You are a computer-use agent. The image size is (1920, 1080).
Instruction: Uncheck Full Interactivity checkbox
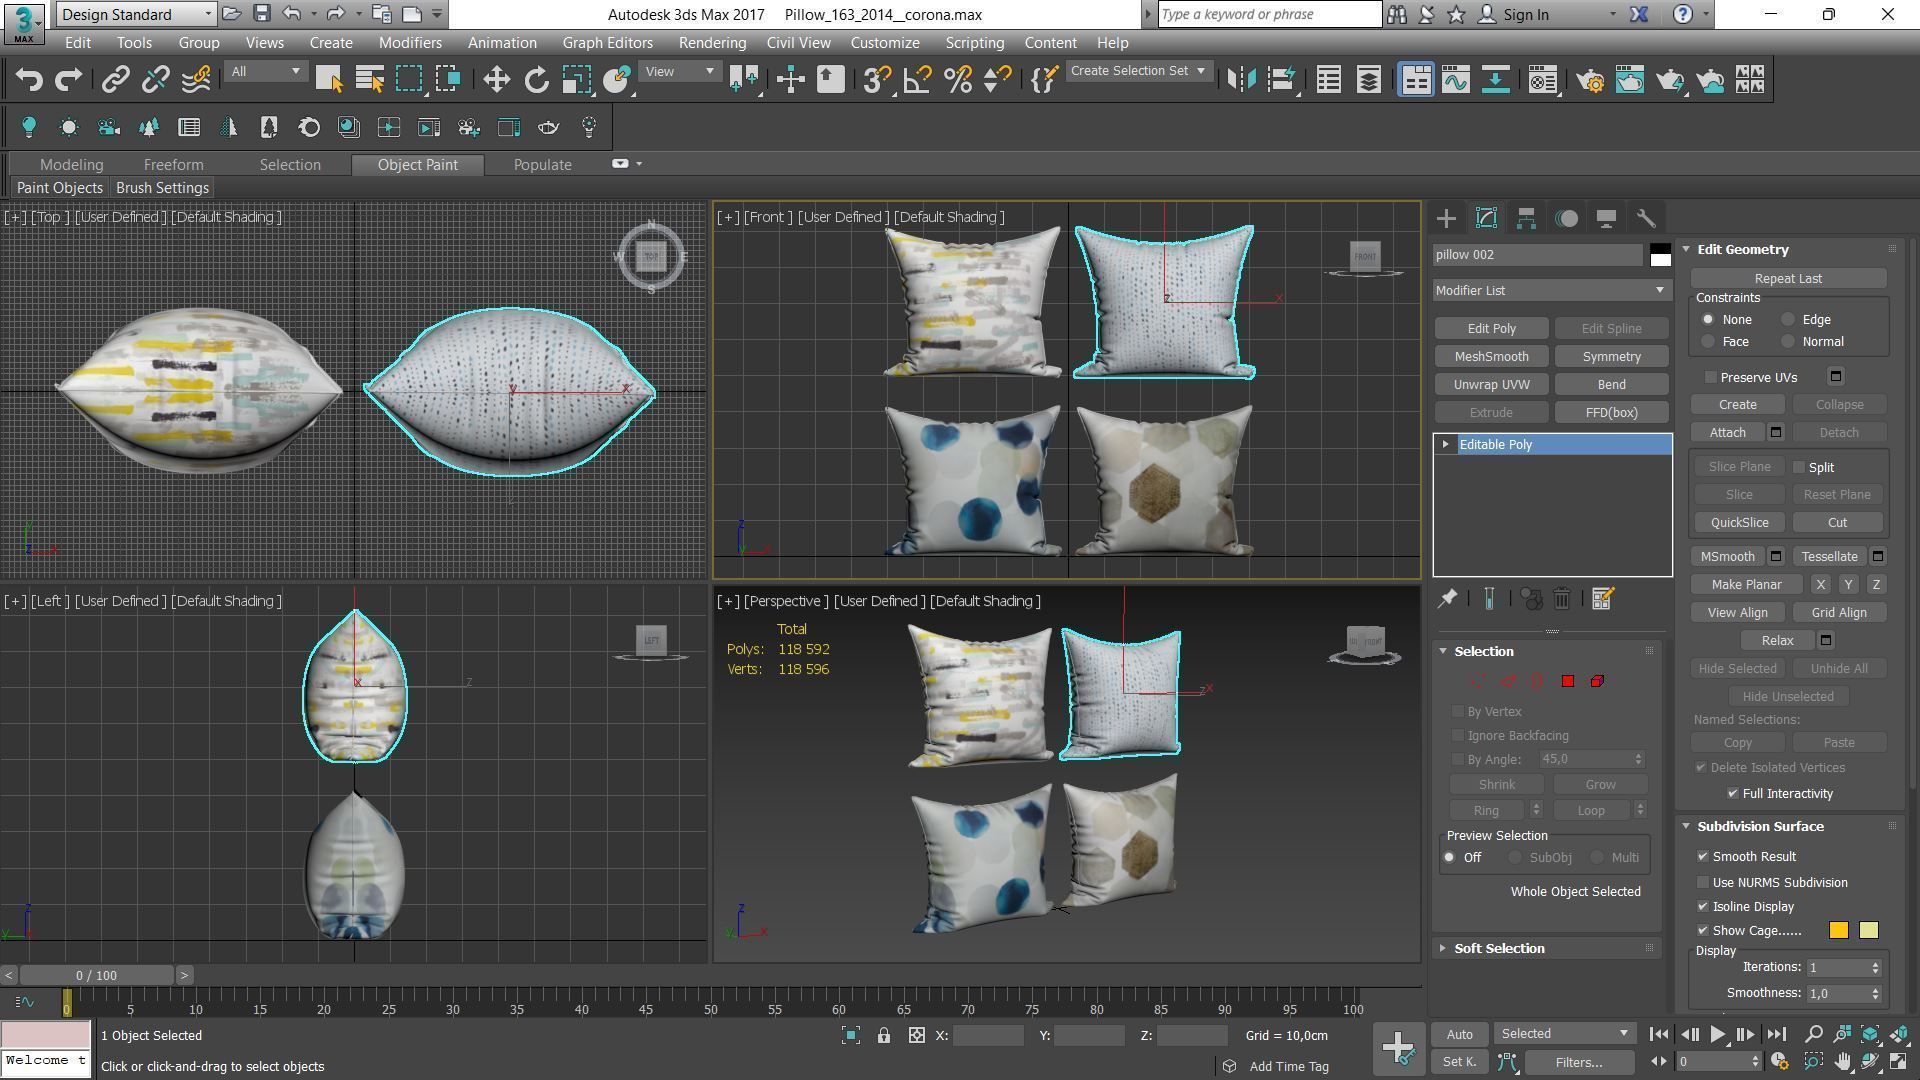pos(1733,794)
